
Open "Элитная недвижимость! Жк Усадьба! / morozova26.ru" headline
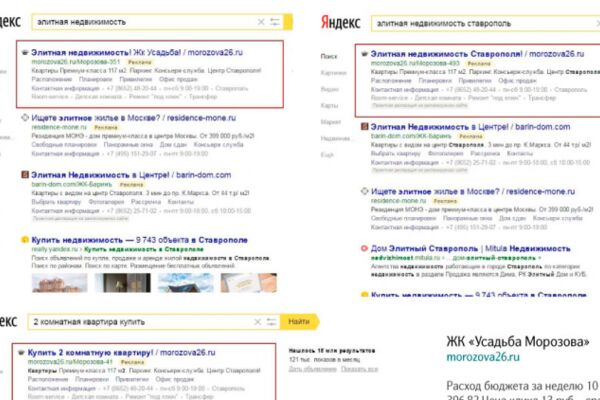pyautogui.click(x=137, y=52)
